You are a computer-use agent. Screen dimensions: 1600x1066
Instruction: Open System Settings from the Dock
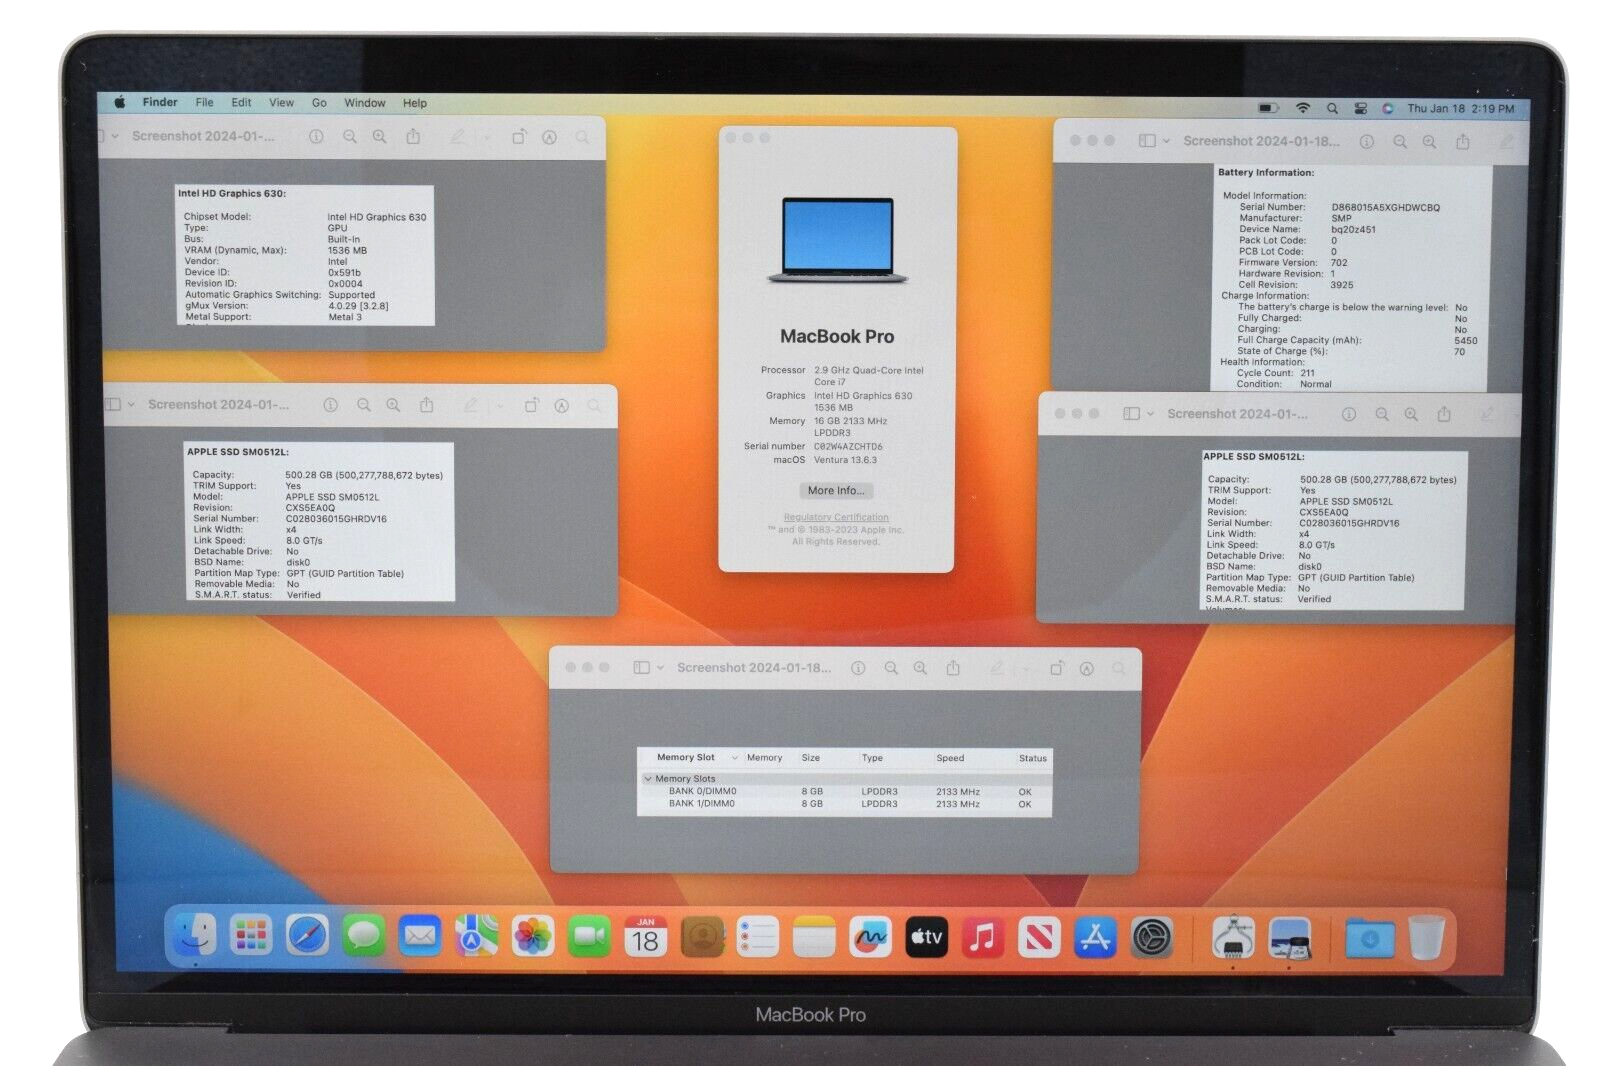tap(1152, 936)
